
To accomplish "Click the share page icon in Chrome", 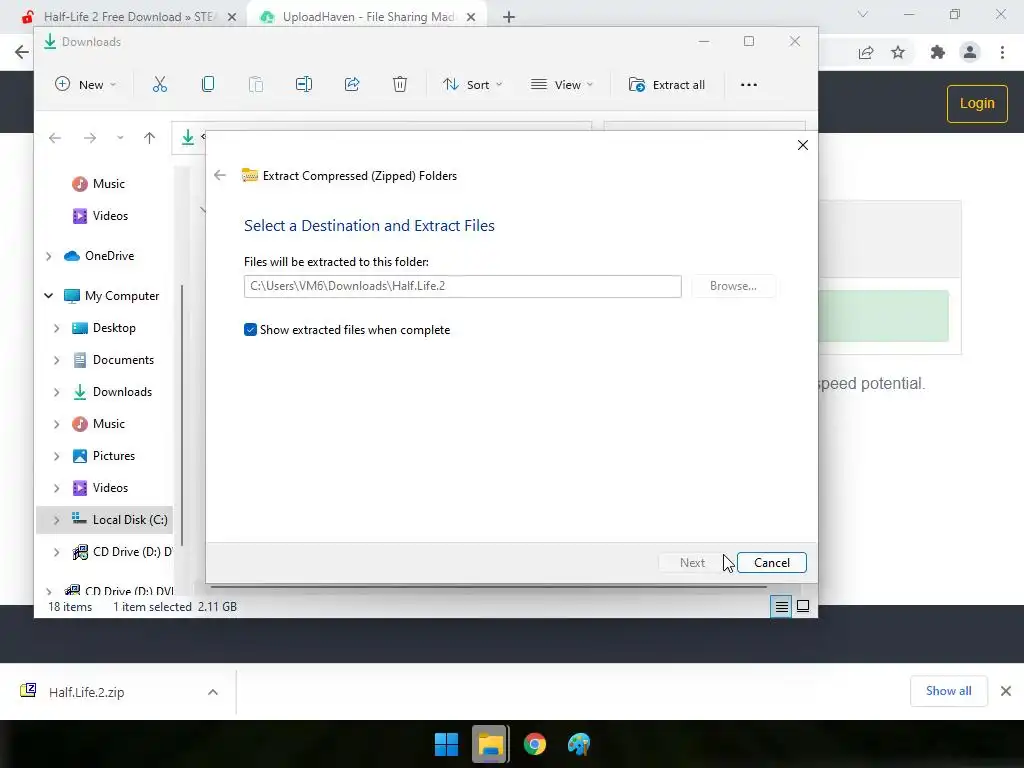I will (866, 52).
